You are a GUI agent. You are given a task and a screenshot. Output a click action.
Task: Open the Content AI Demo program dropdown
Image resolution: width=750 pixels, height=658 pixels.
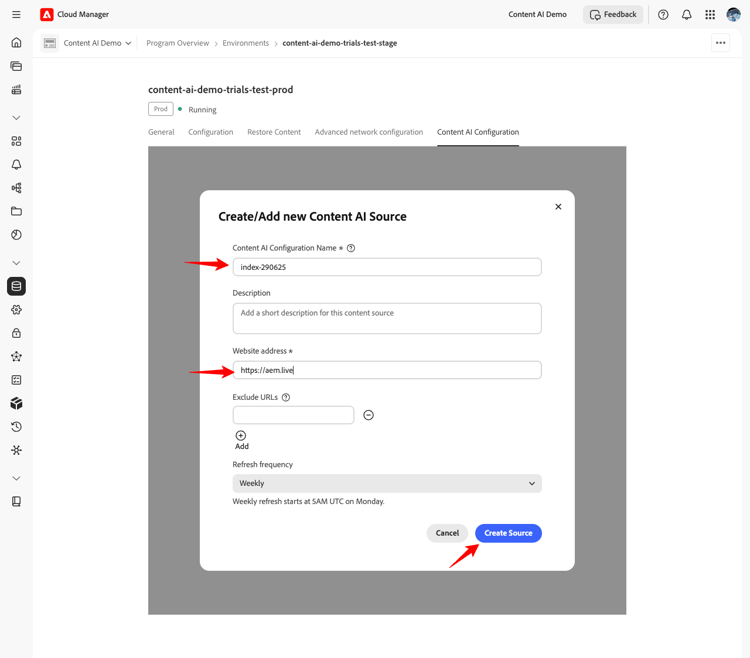click(x=98, y=43)
